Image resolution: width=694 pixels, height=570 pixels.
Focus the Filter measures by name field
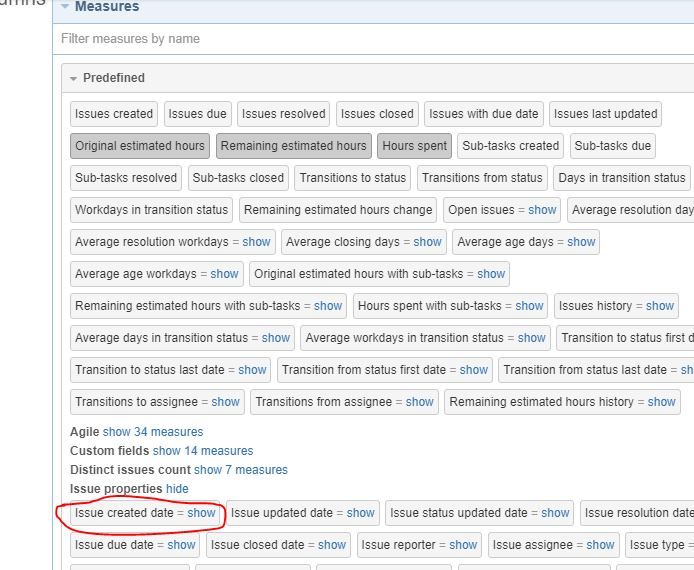373,39
